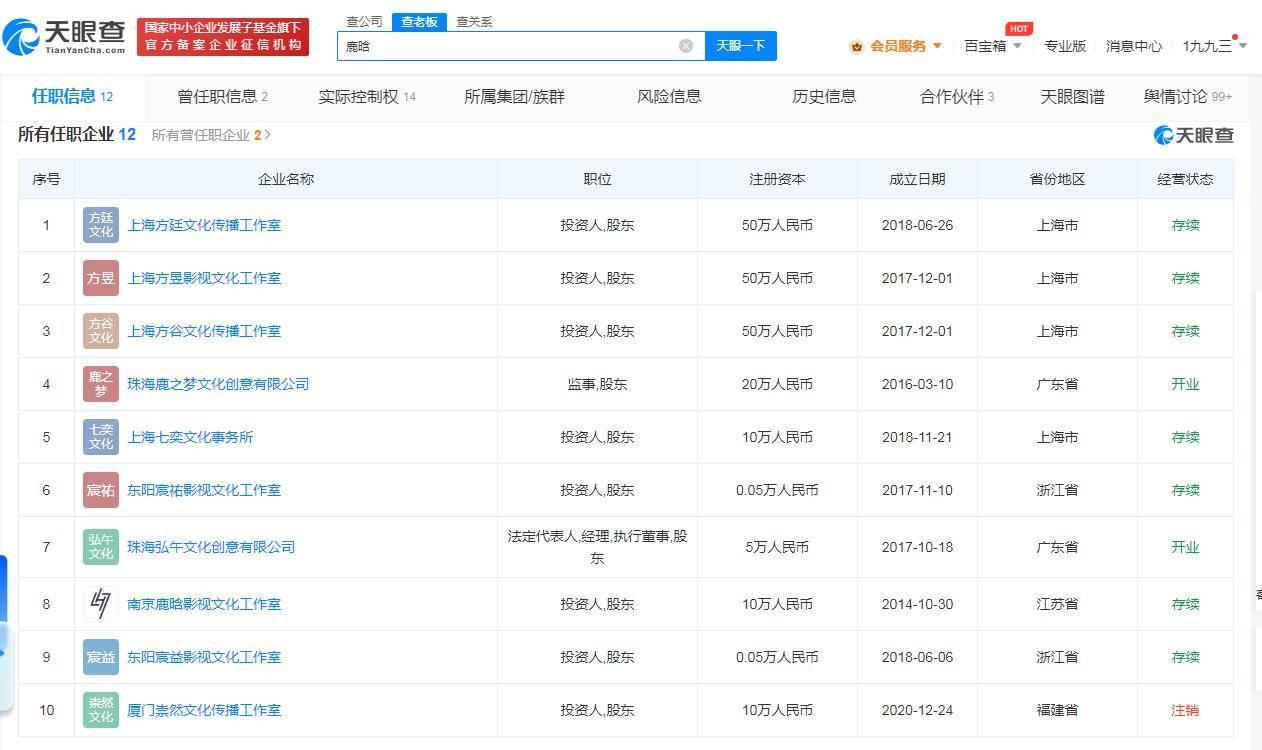Open the 合作伙伴 tab
Image resolution: width=1262 pixels, height=750 pixels.
[x=957, y=97]
